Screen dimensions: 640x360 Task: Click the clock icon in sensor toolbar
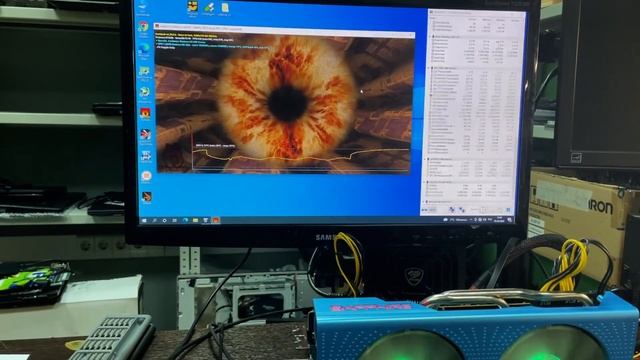(483, 210)
